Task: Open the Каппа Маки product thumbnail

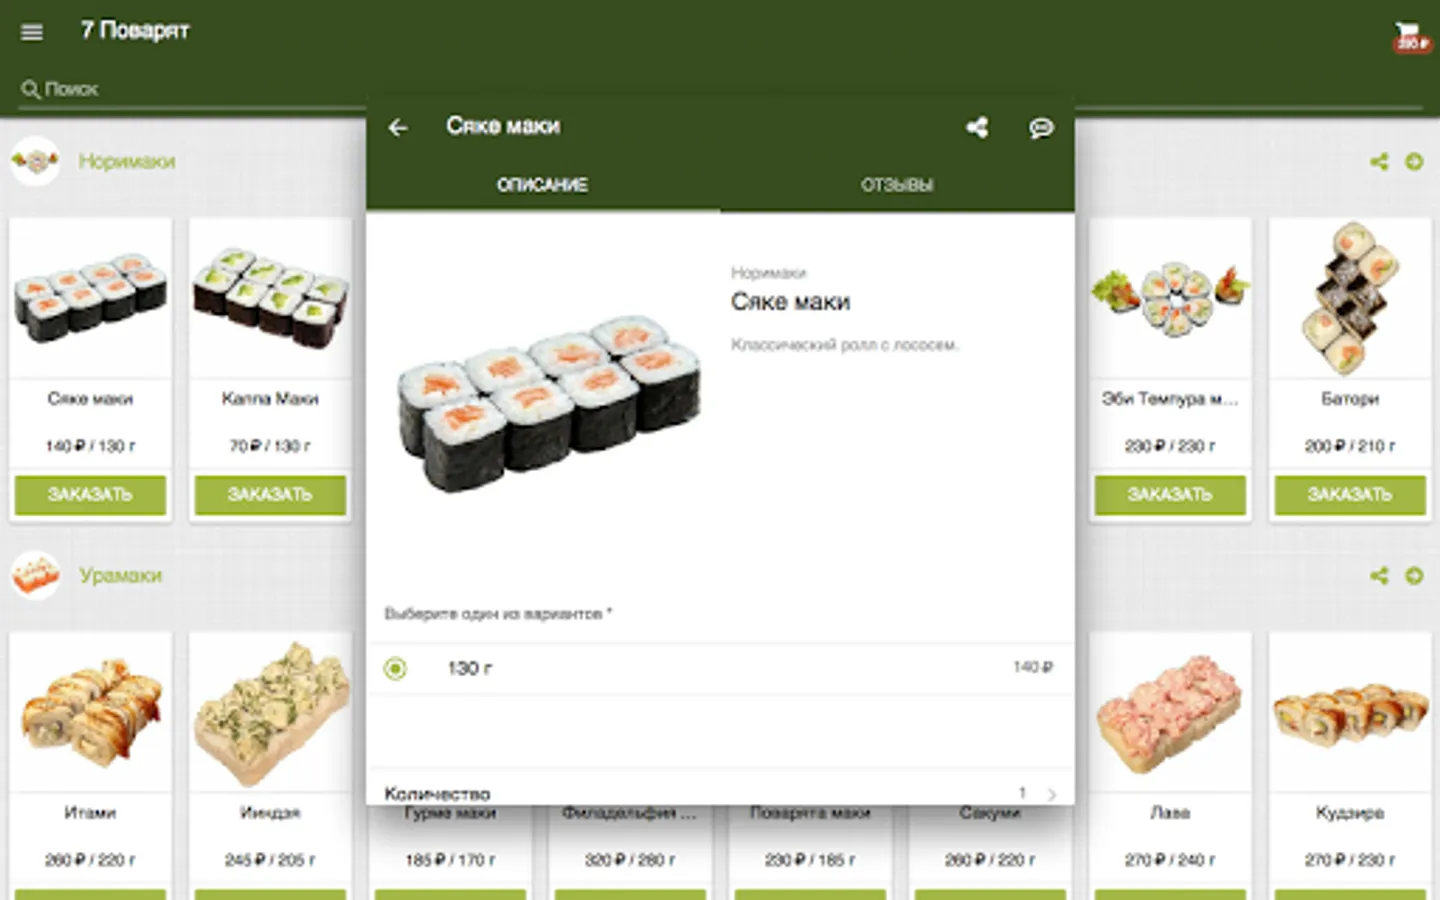Action: pyautogui.click(x=270, y=297)
